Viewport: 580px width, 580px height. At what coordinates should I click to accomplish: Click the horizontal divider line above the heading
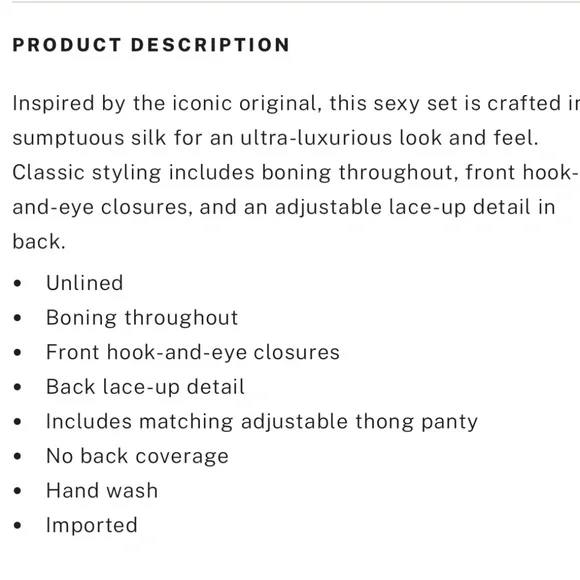296,2
